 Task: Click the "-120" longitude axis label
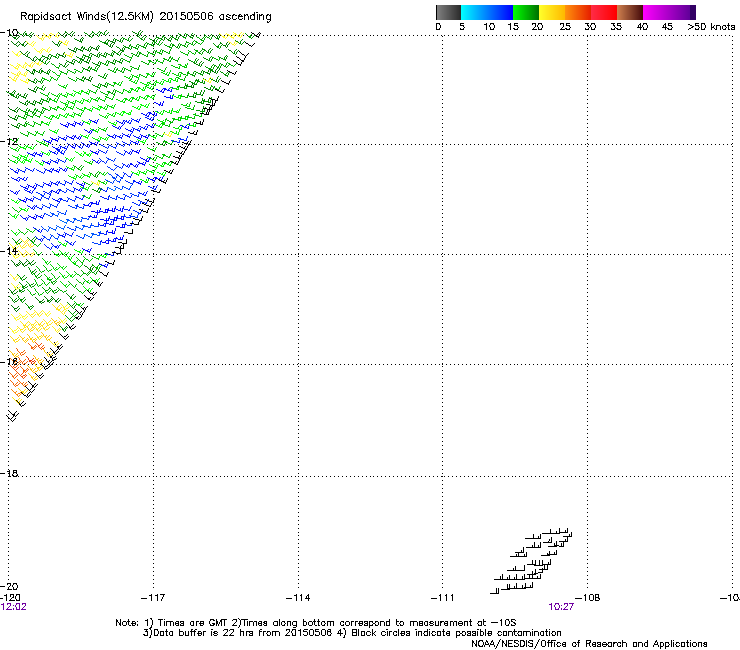[10, 598]
